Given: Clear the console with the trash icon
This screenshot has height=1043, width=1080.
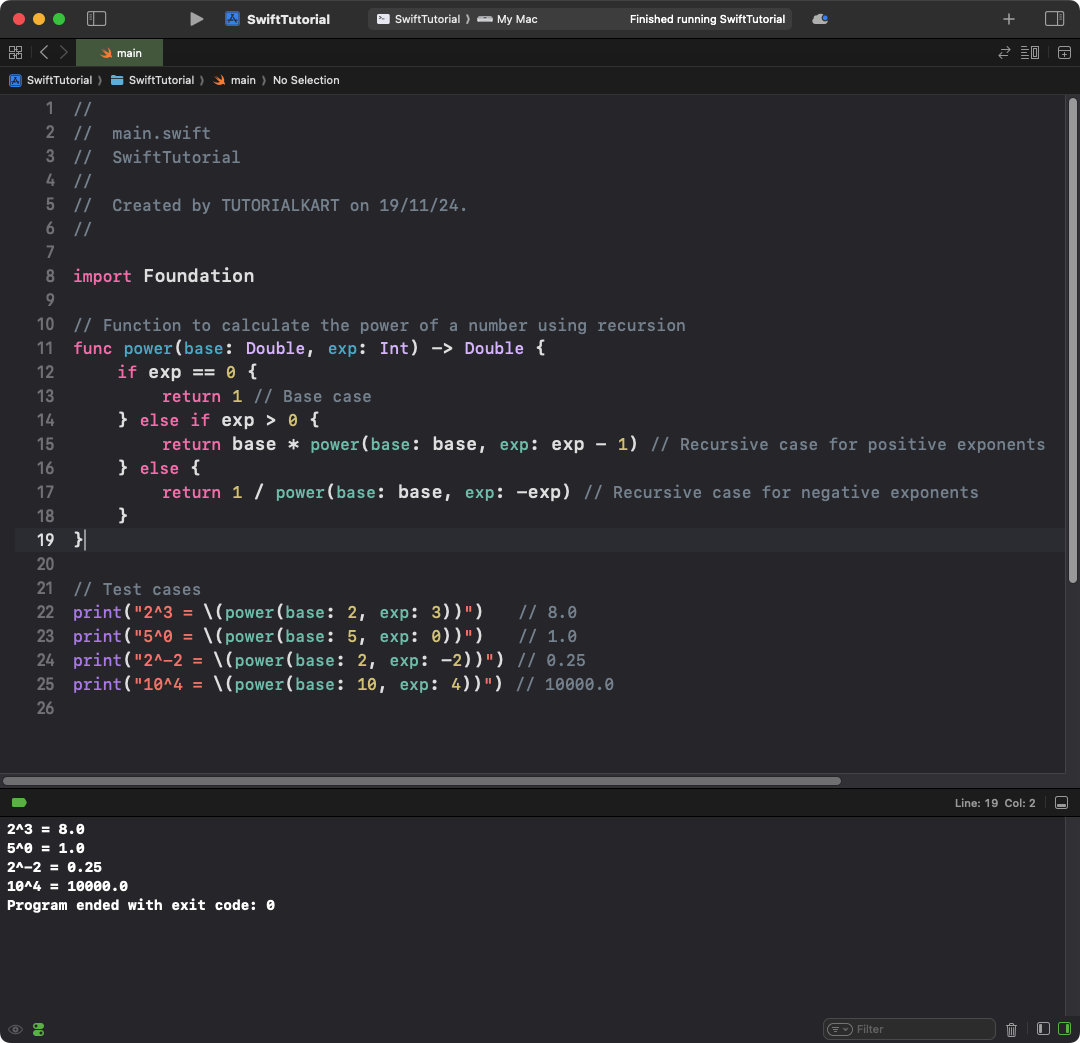Looking at the screenshot, I should (x=1011, y=1029).
